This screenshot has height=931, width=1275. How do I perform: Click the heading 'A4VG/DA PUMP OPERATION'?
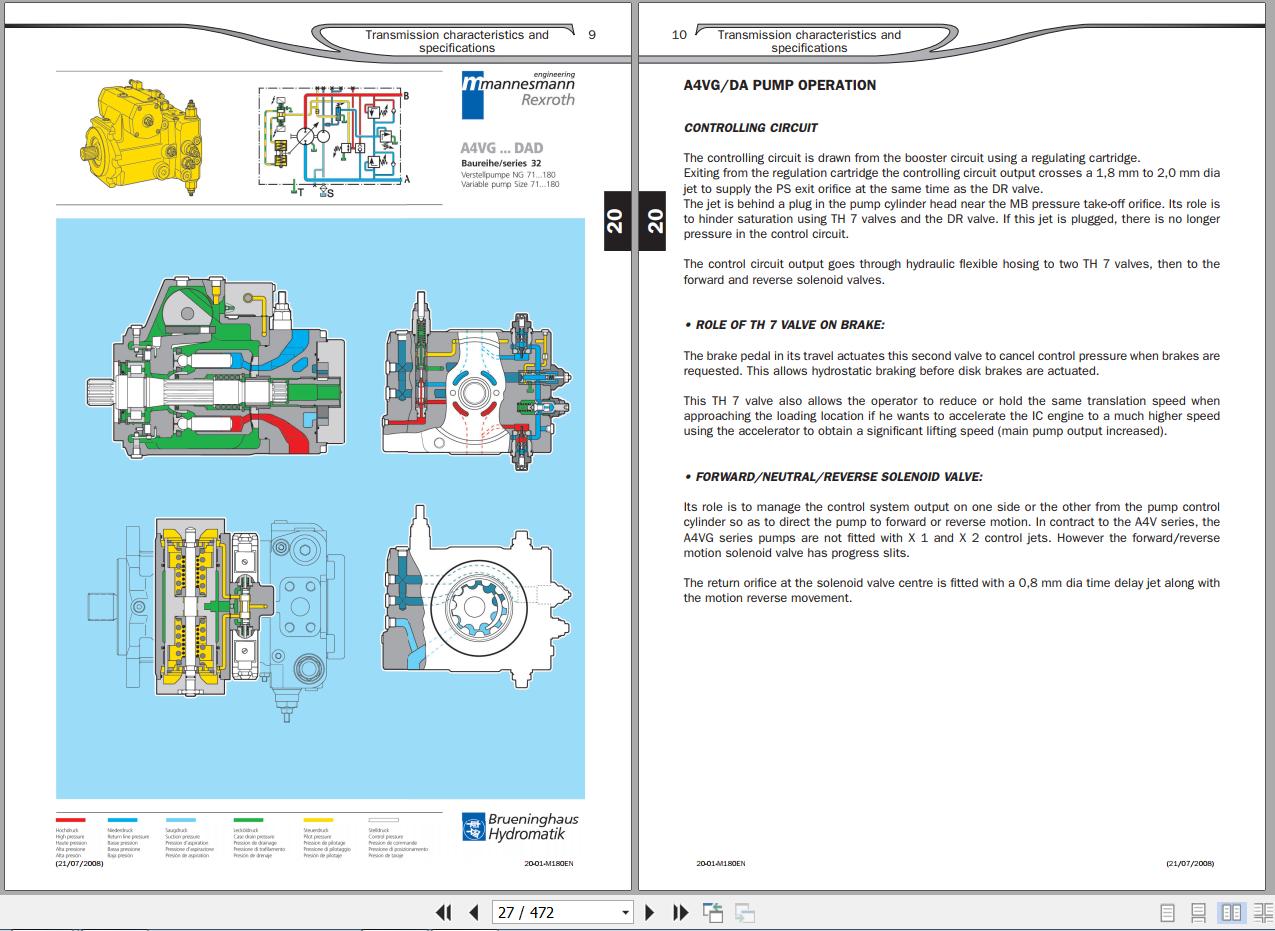(780, 85)
